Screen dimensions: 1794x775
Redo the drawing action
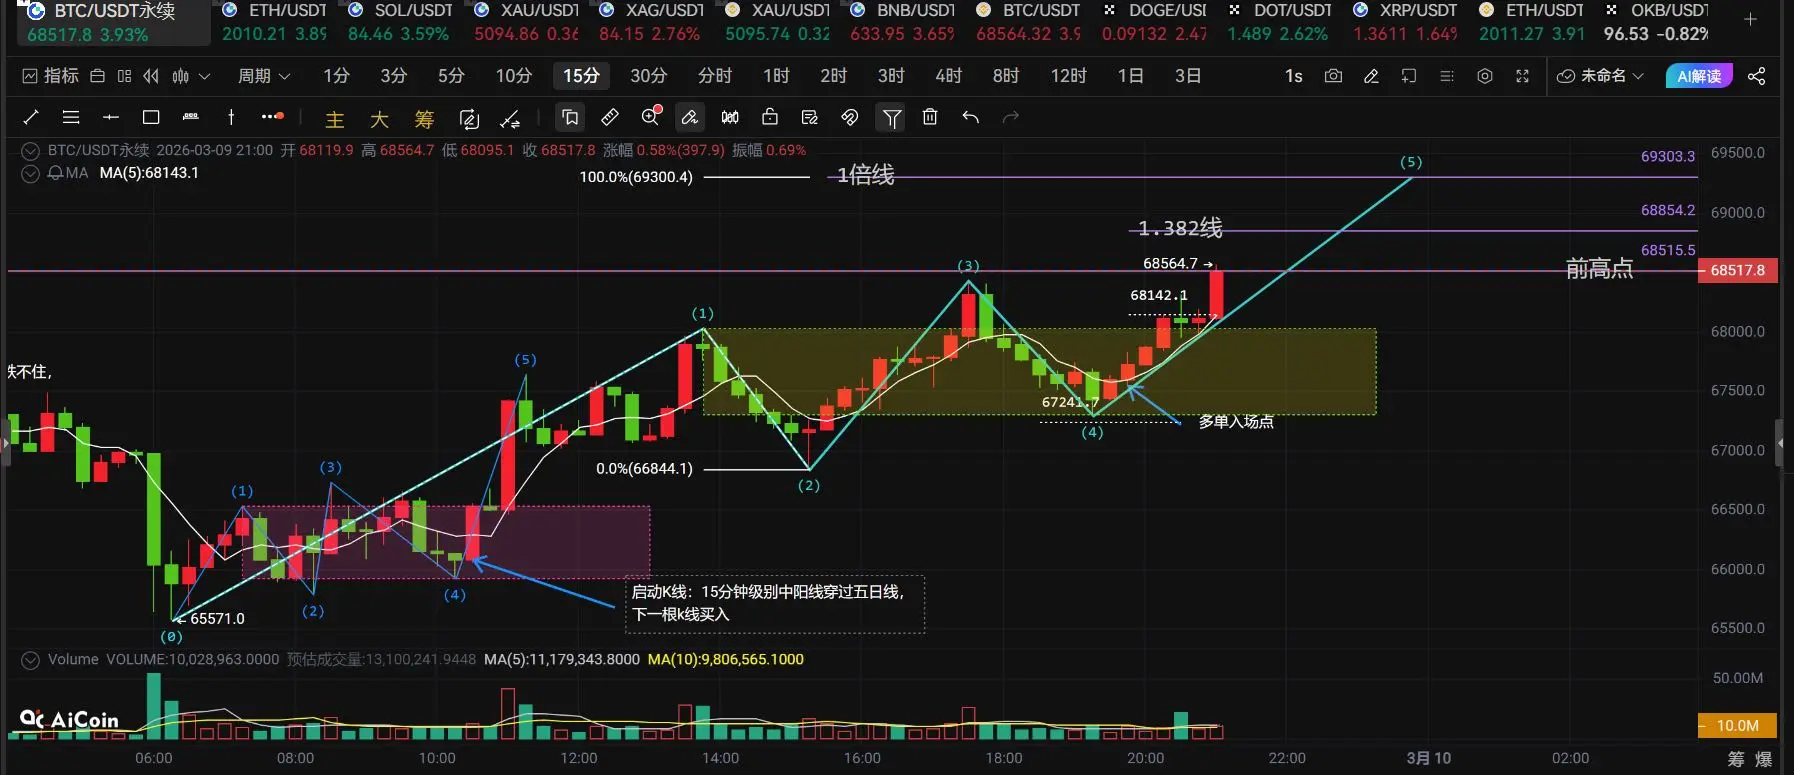click(1011, 118)
